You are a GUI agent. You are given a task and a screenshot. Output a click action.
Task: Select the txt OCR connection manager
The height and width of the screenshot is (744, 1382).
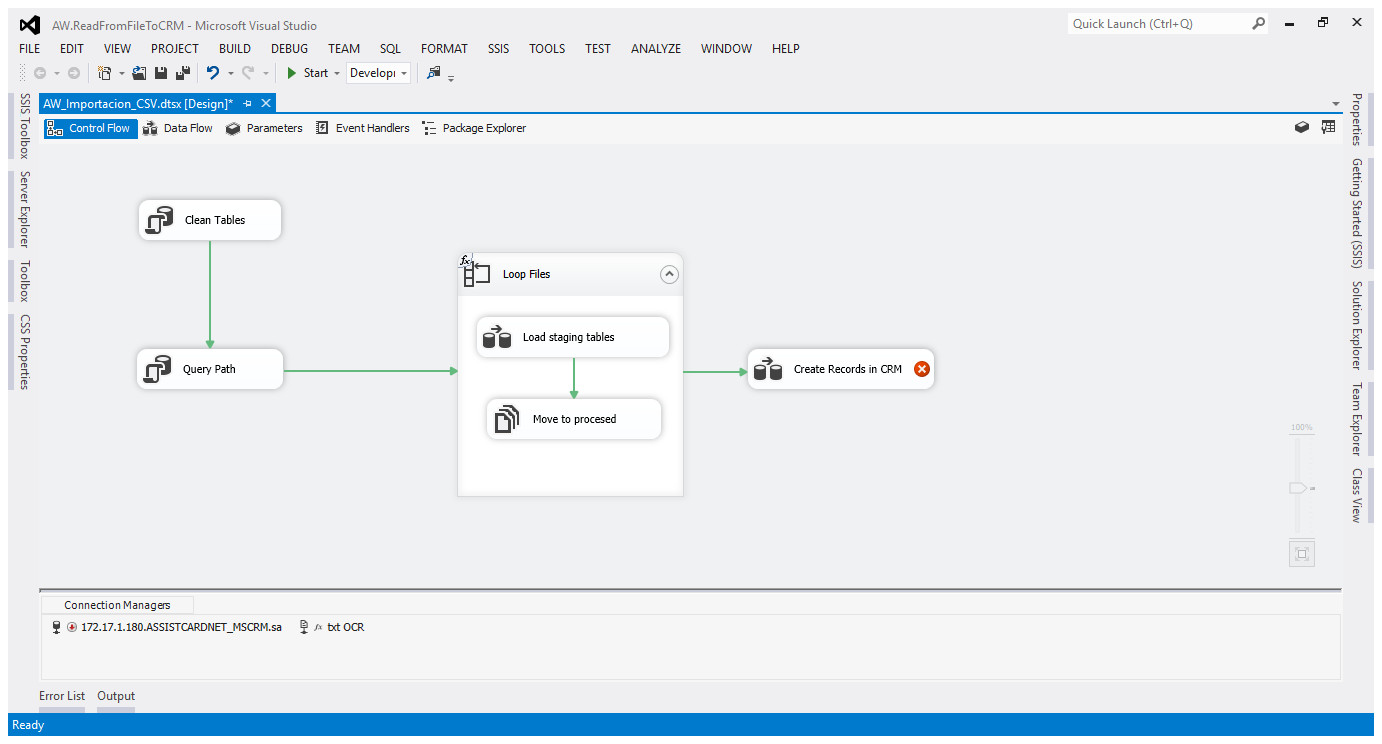[x=345, y=627]
